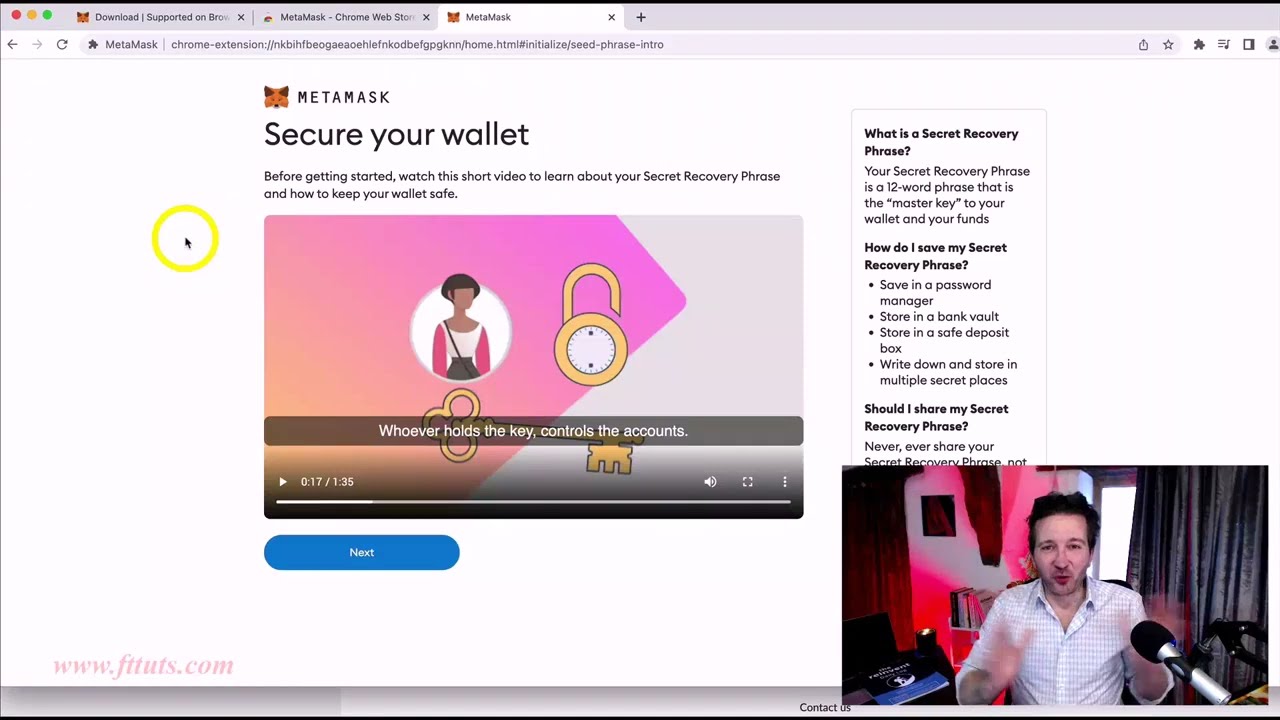Click the blue Next button
The width and height of the screenshot is (1280, 720).
click(361, 552)
